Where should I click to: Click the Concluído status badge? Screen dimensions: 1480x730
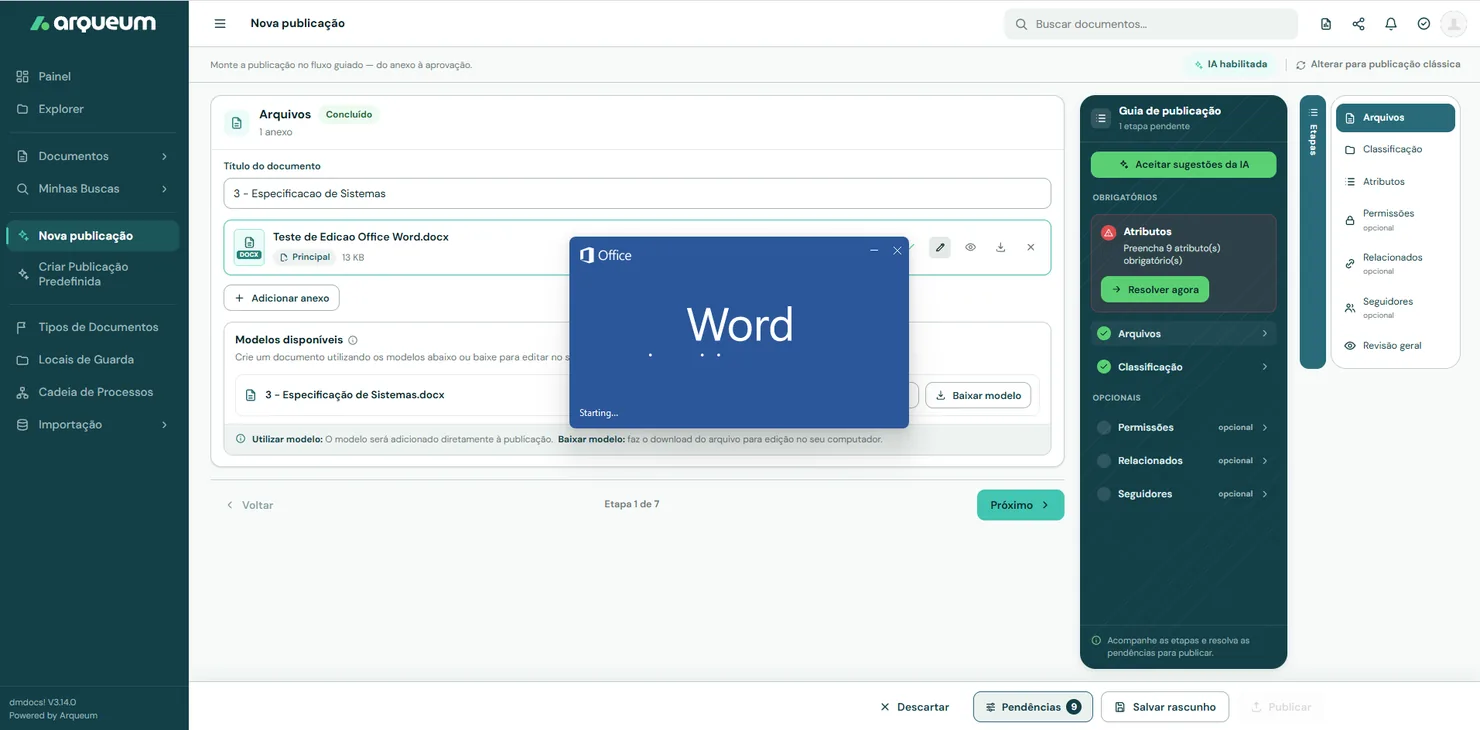point(349,115)
